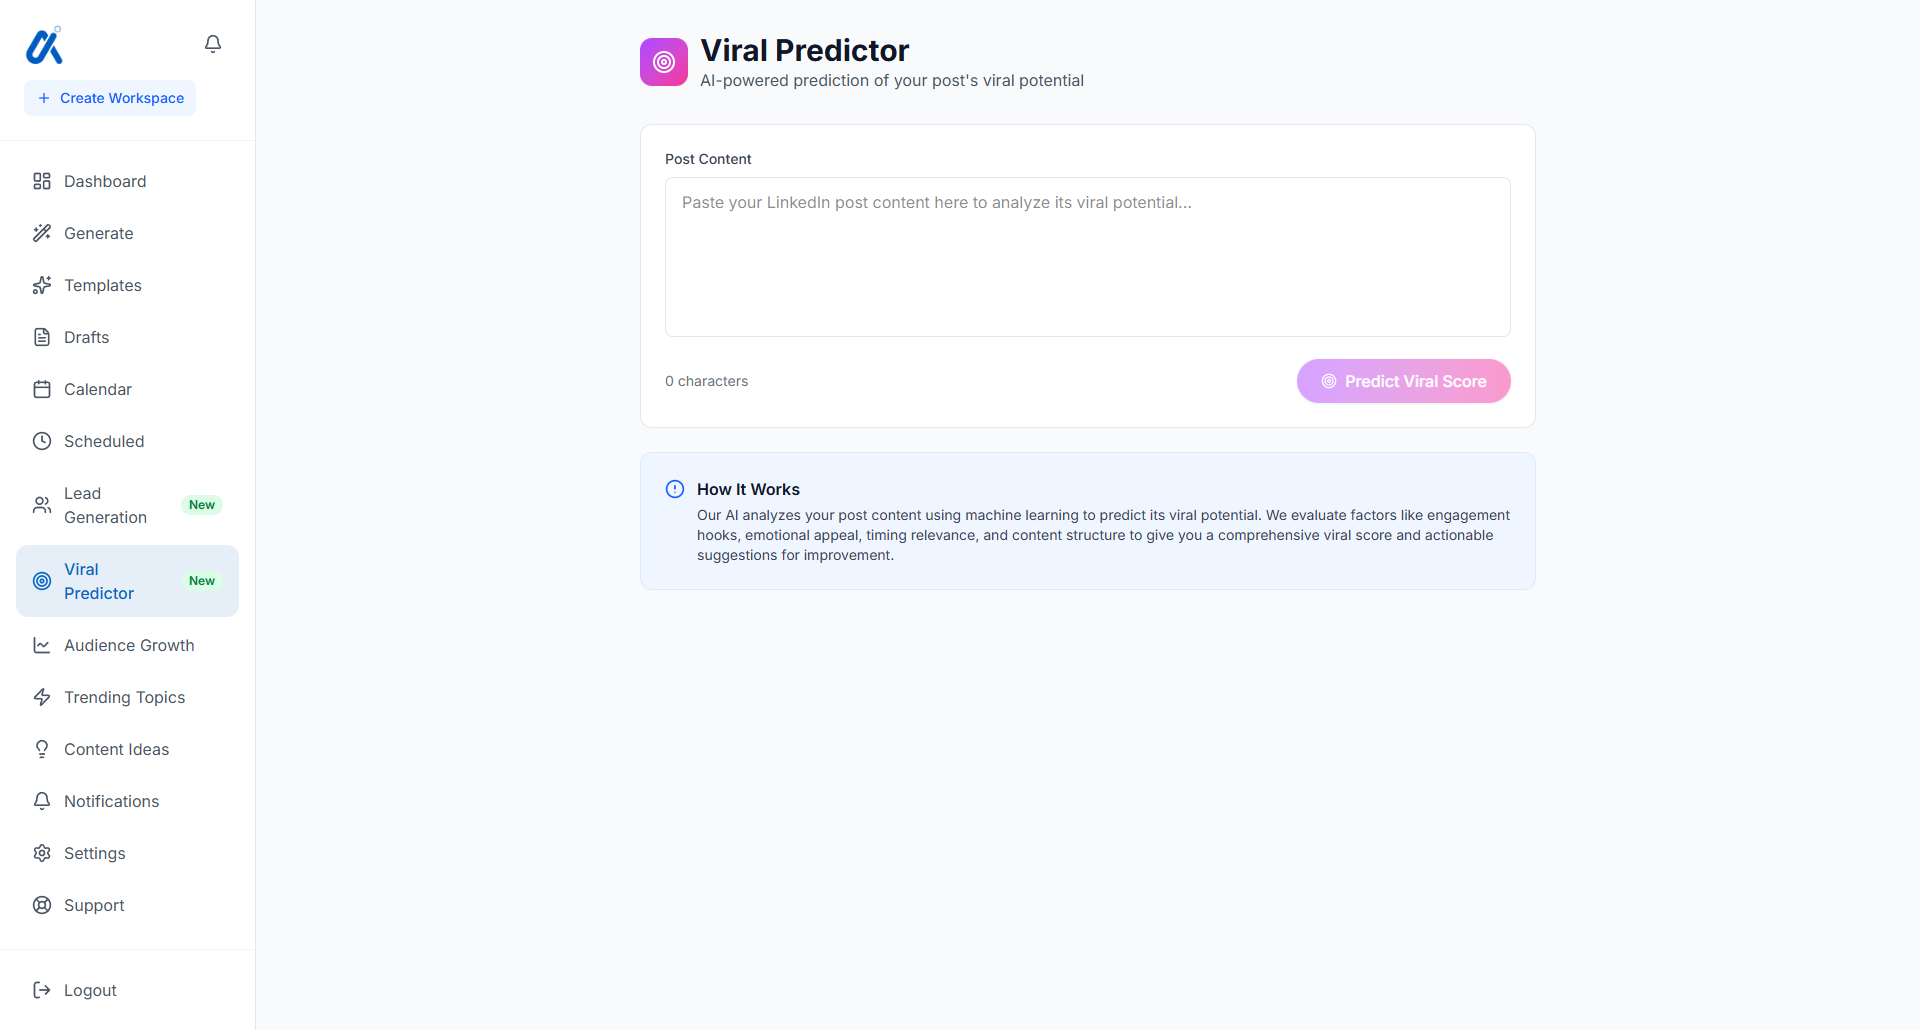Open the Dashboard from the sidebar

(104, 181)
